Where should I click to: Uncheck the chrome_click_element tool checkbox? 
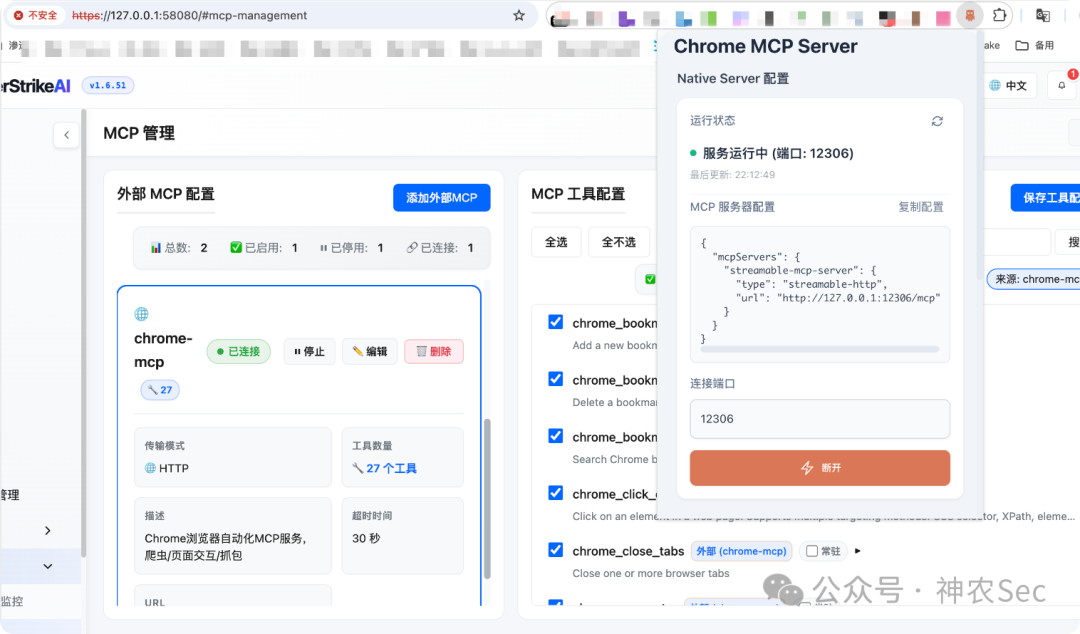click(556, 493)
